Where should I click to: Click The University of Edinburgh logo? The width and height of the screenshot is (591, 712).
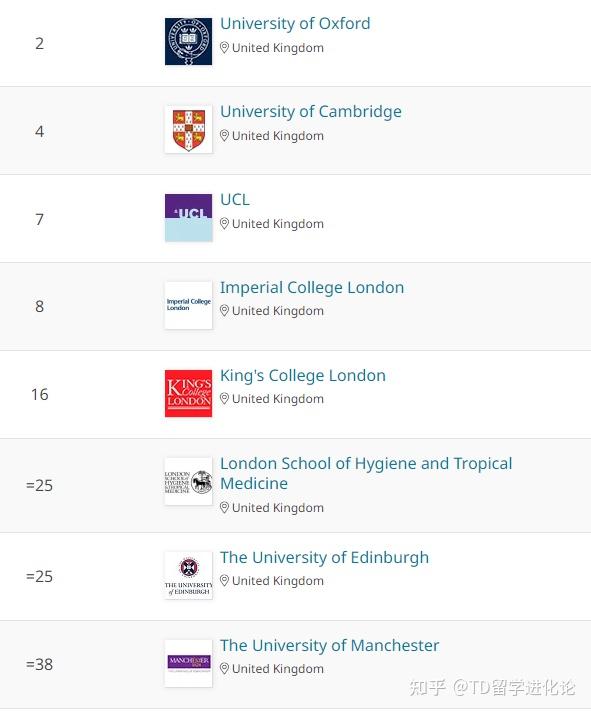188,575
